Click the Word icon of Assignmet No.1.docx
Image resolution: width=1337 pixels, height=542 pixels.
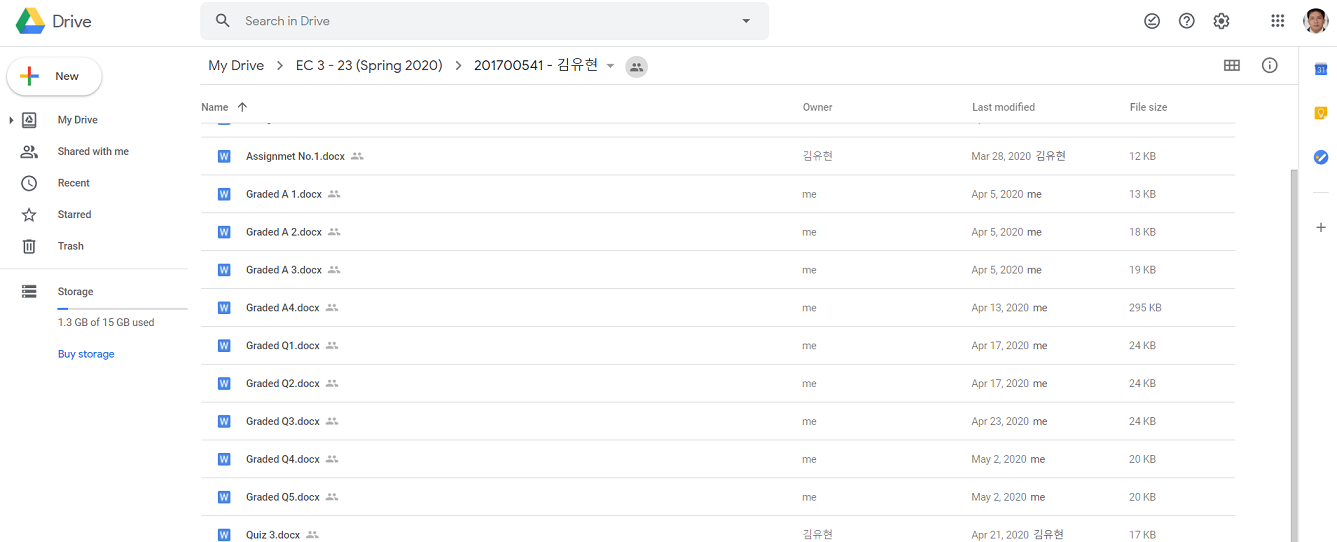tap(224, 156)
